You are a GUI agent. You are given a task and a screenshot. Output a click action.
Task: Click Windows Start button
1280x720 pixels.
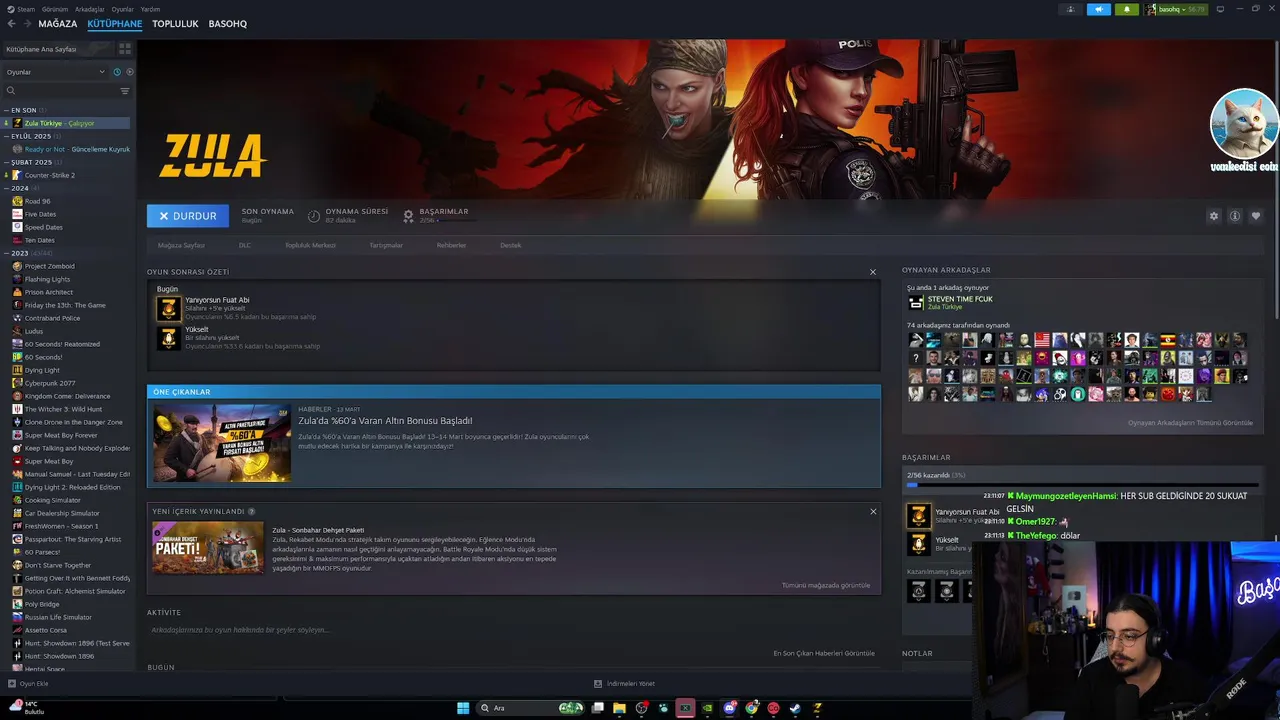click(x=463, y=708)
